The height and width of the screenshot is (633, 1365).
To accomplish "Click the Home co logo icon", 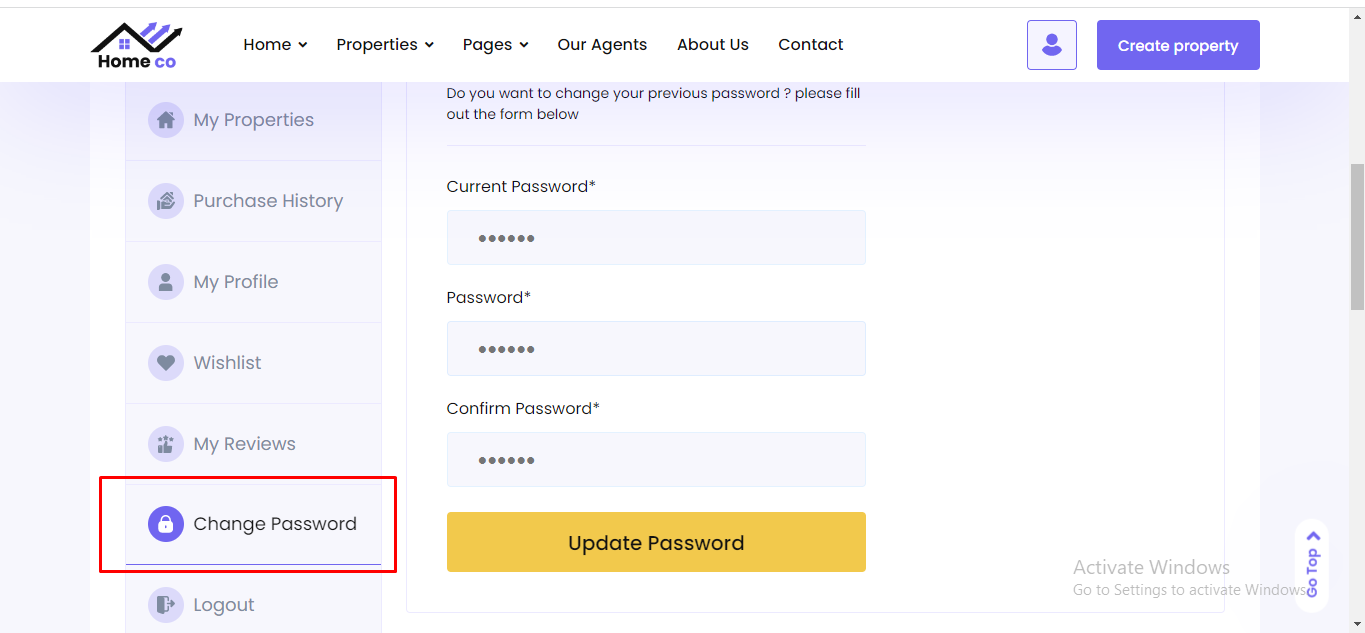I will point(137,46).
